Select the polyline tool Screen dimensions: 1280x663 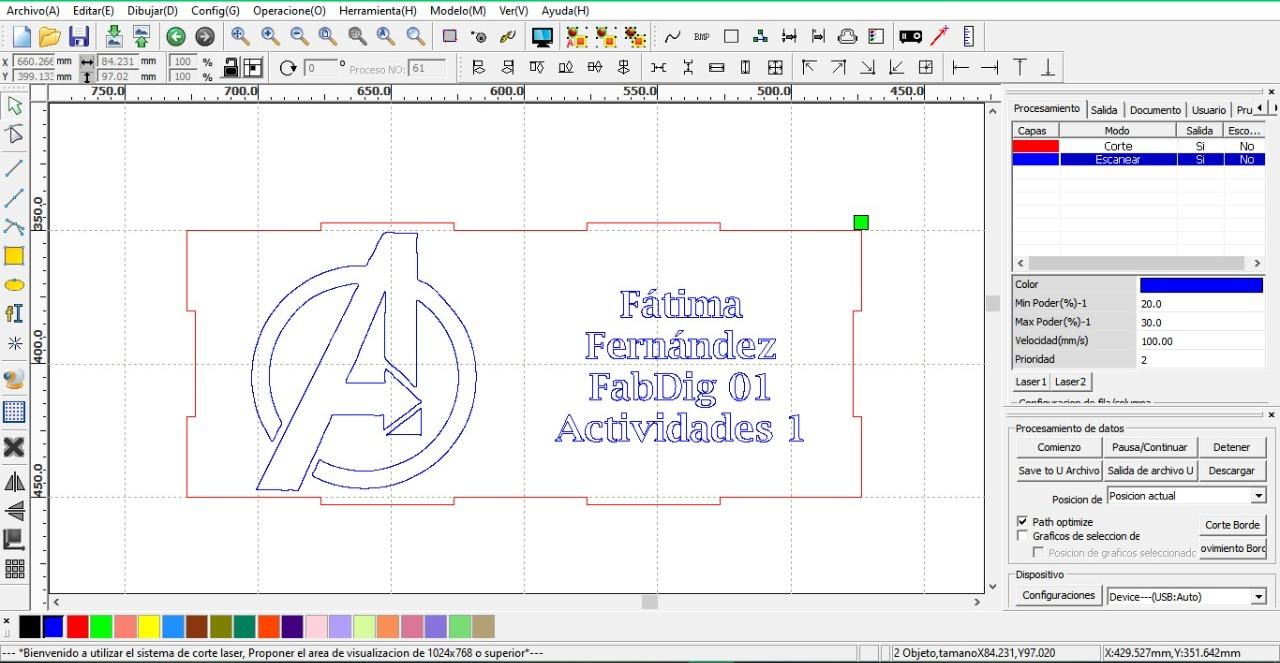(x=14, y=197)
